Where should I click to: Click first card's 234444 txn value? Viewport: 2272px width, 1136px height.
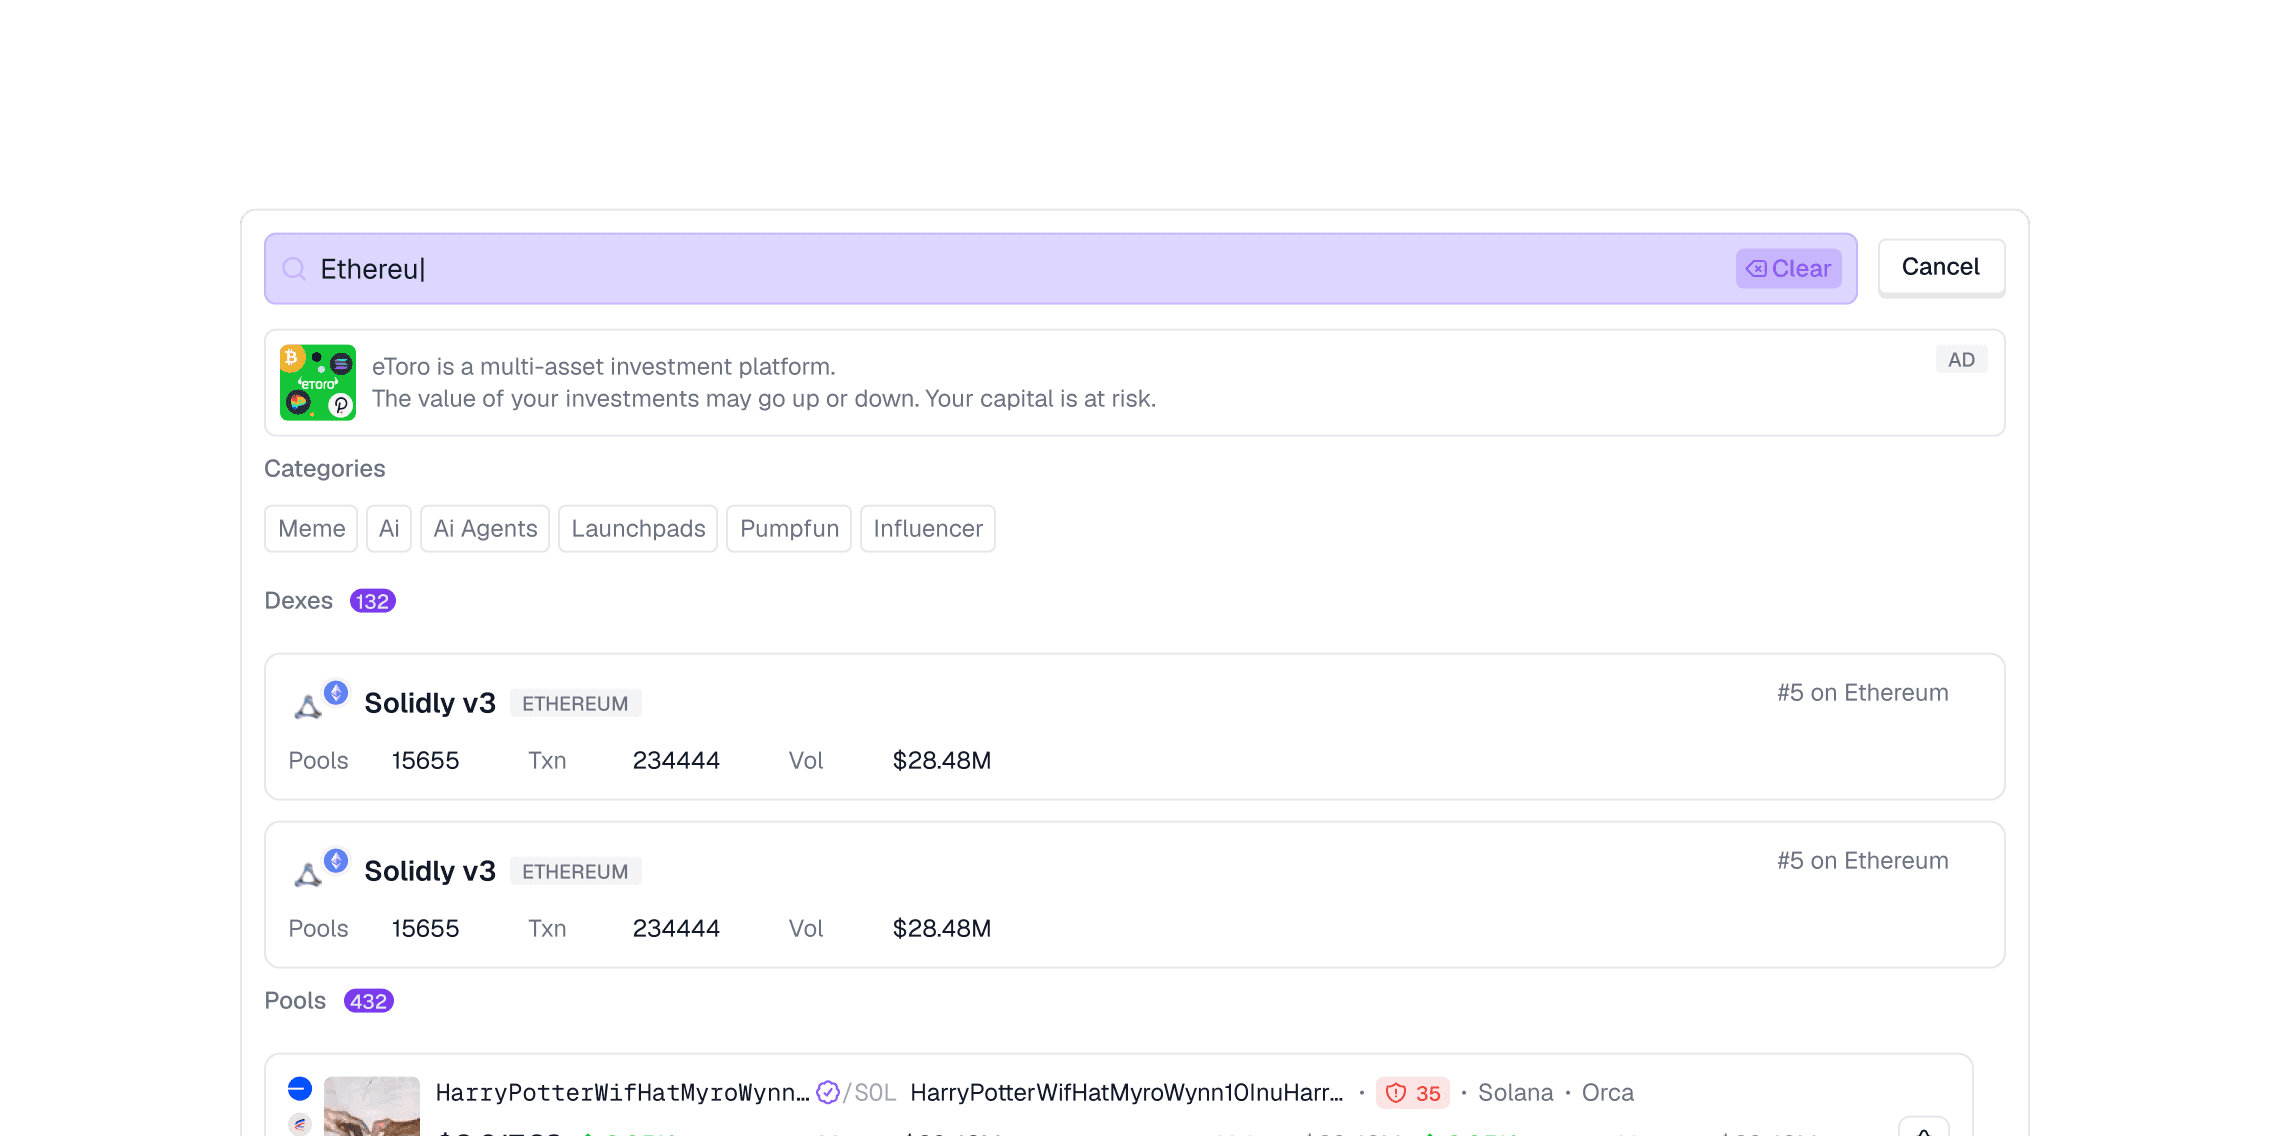click(676, 761)
